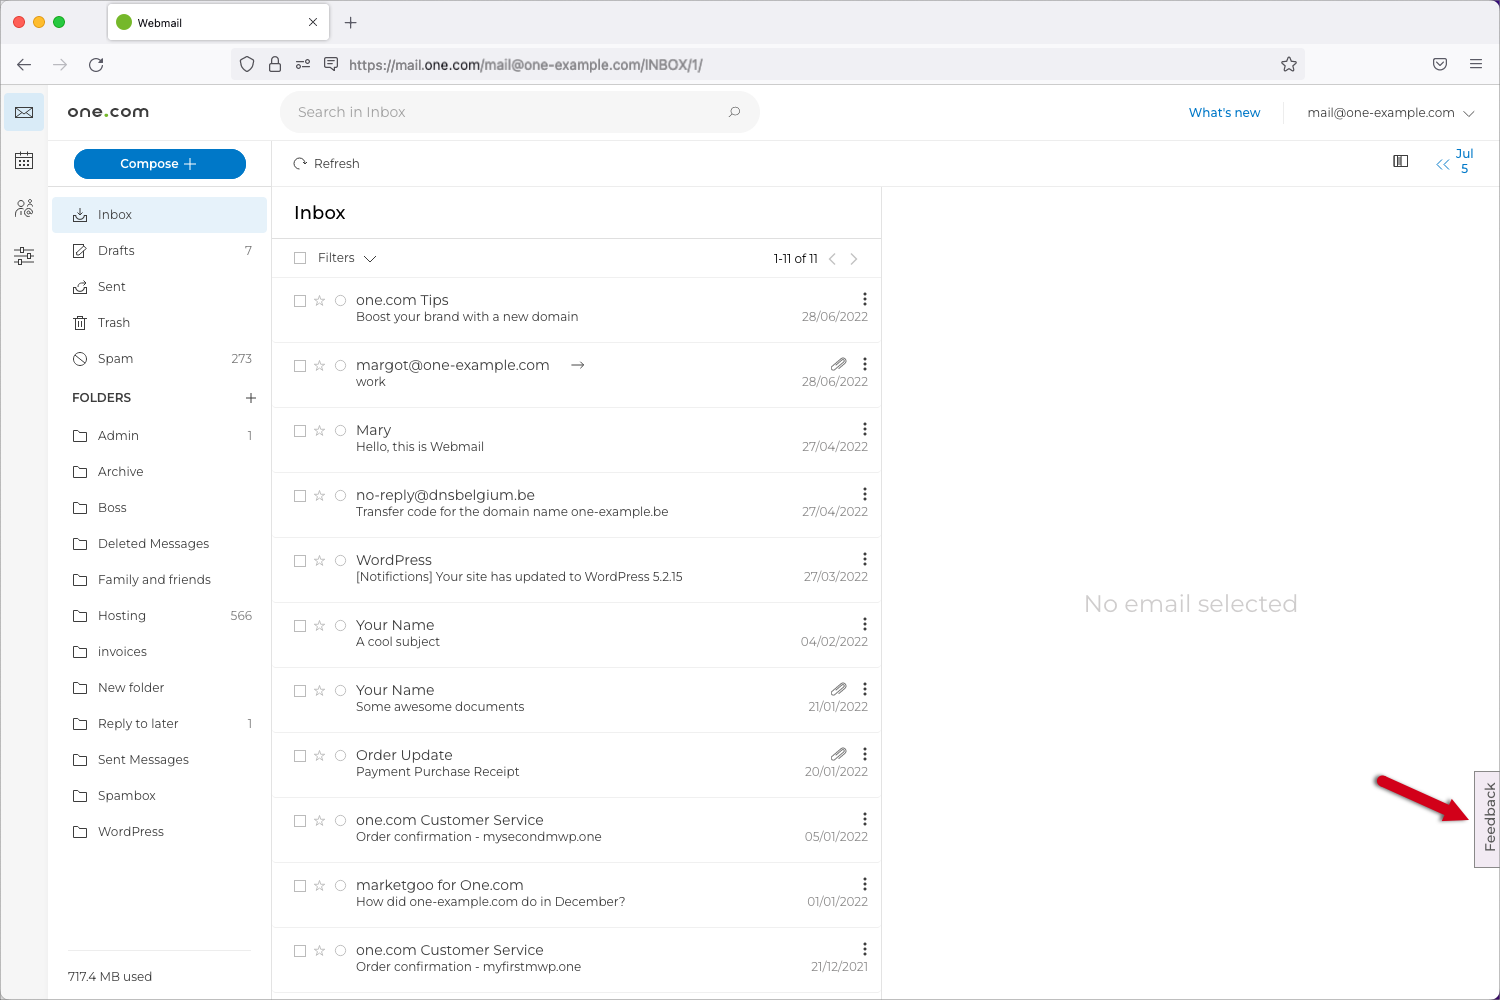1500x1000 pixels.
Task: Tick the checkbox for one.com Tips email
Action: (x=300, y=301)
